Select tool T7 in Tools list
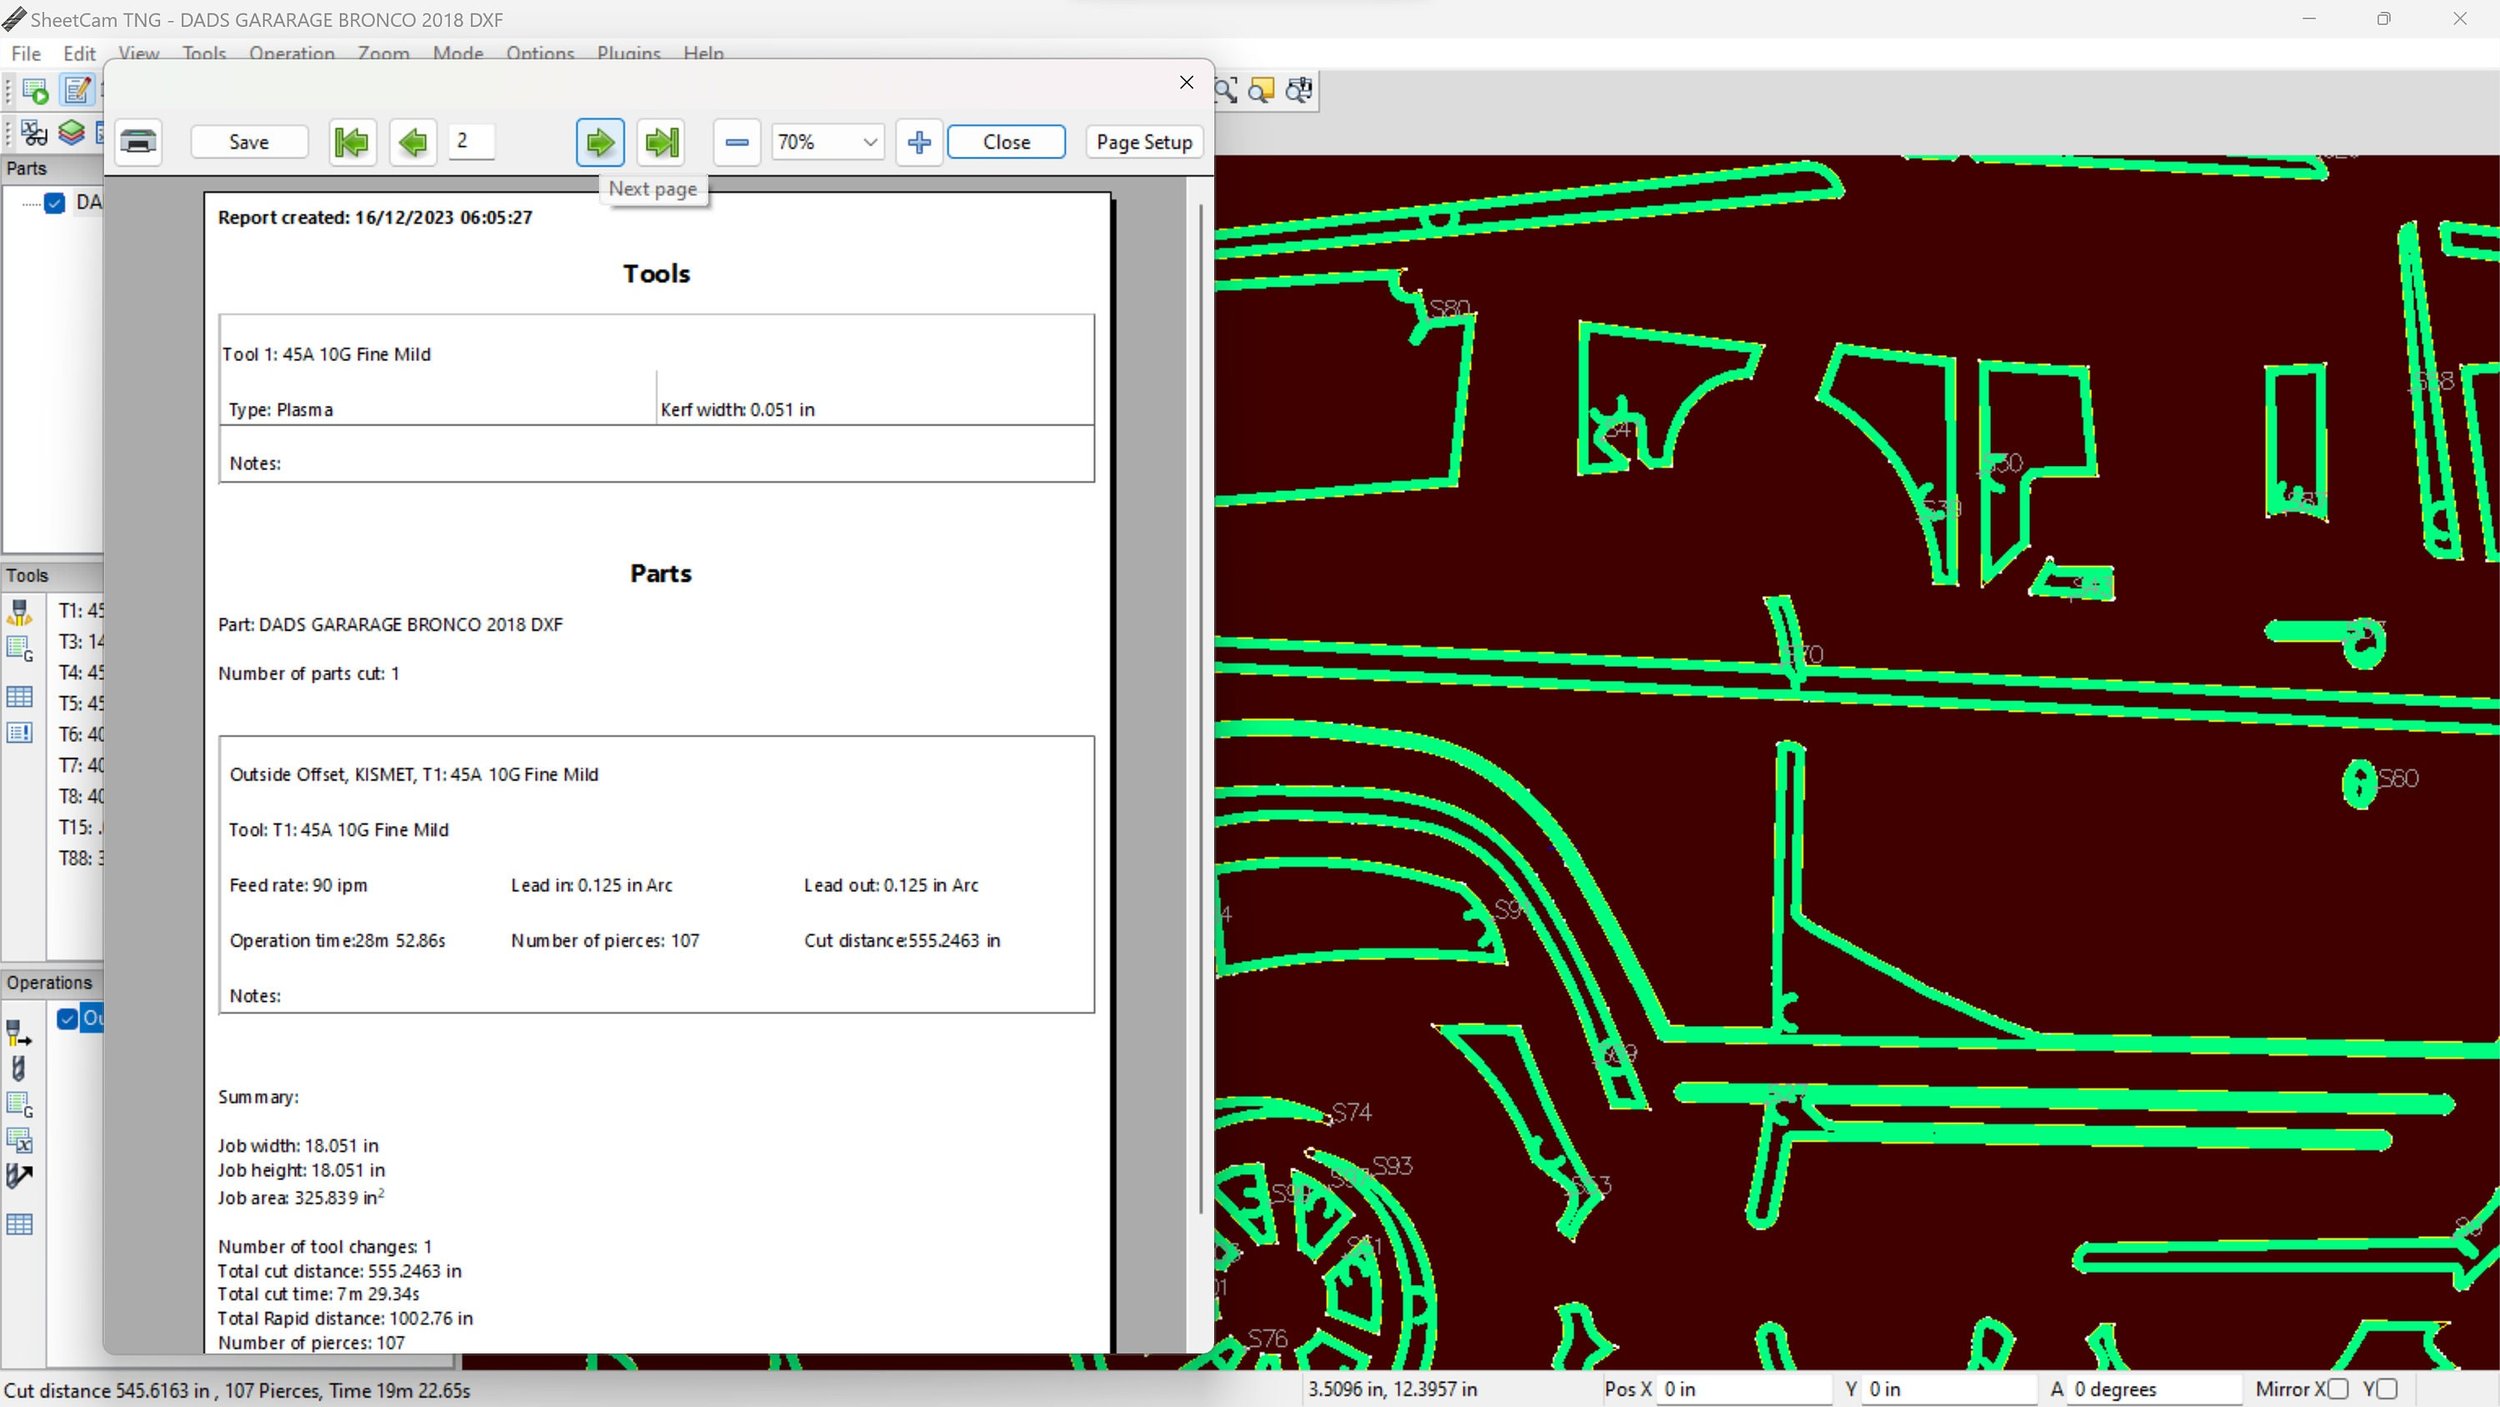Viewport: 2500px width, 1407px height. coord(80,765)
